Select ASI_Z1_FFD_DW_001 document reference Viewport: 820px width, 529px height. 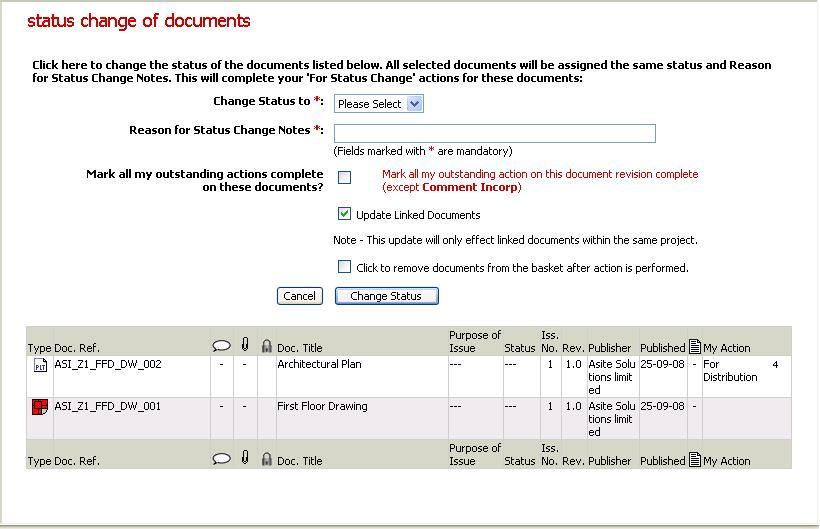pyautogui.click(x=107, y=406)
